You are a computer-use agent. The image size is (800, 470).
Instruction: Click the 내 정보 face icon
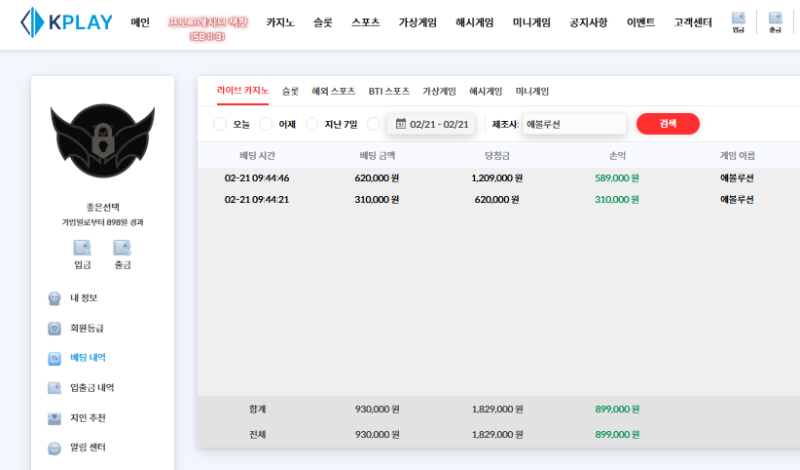click(54, 298)
